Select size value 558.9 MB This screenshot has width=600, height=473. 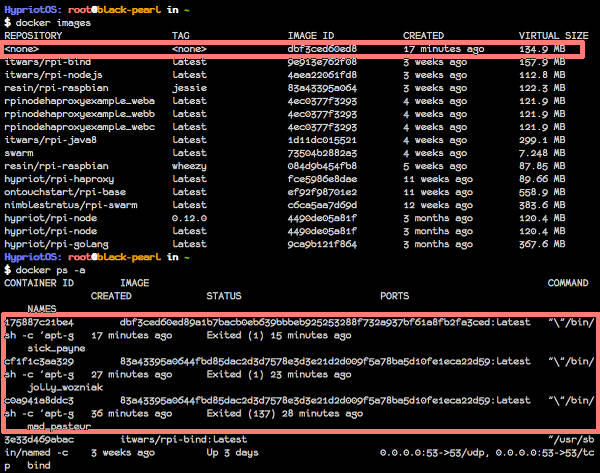click(542, 192)
